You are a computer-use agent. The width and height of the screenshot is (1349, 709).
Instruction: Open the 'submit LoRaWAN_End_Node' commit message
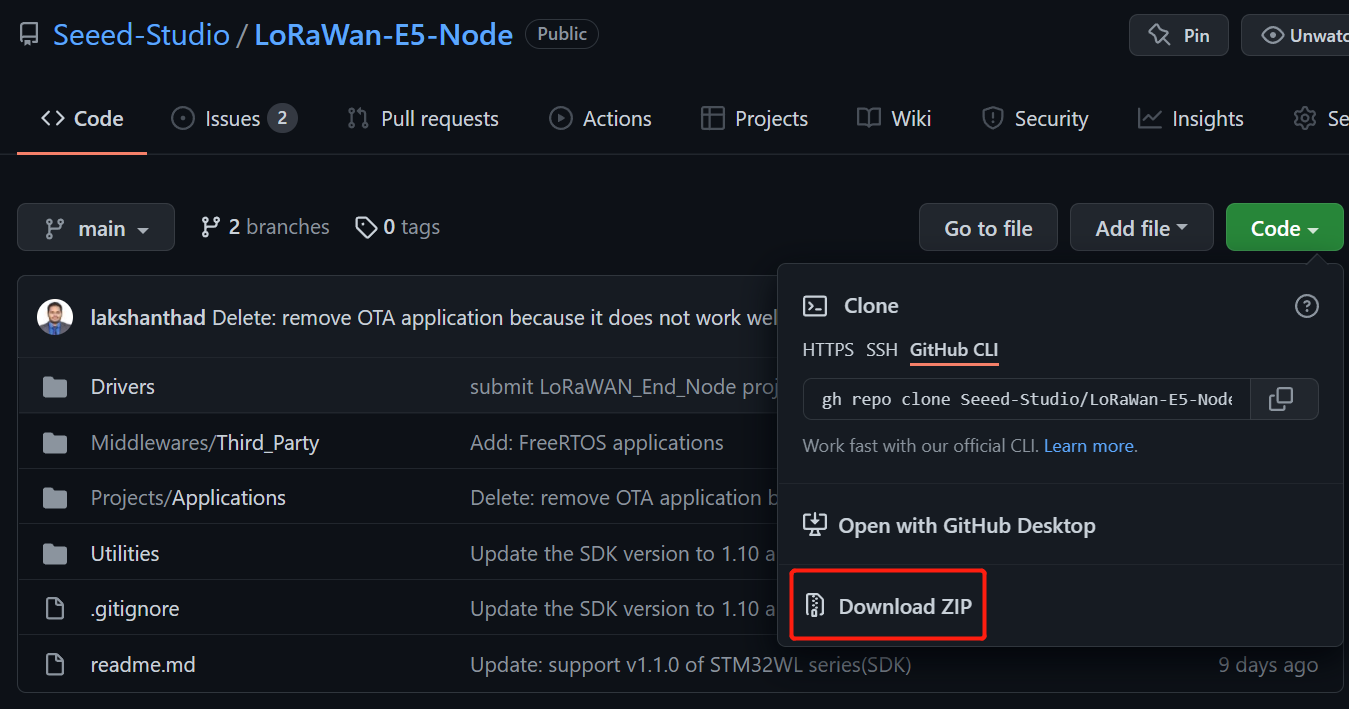pos(624,387)
